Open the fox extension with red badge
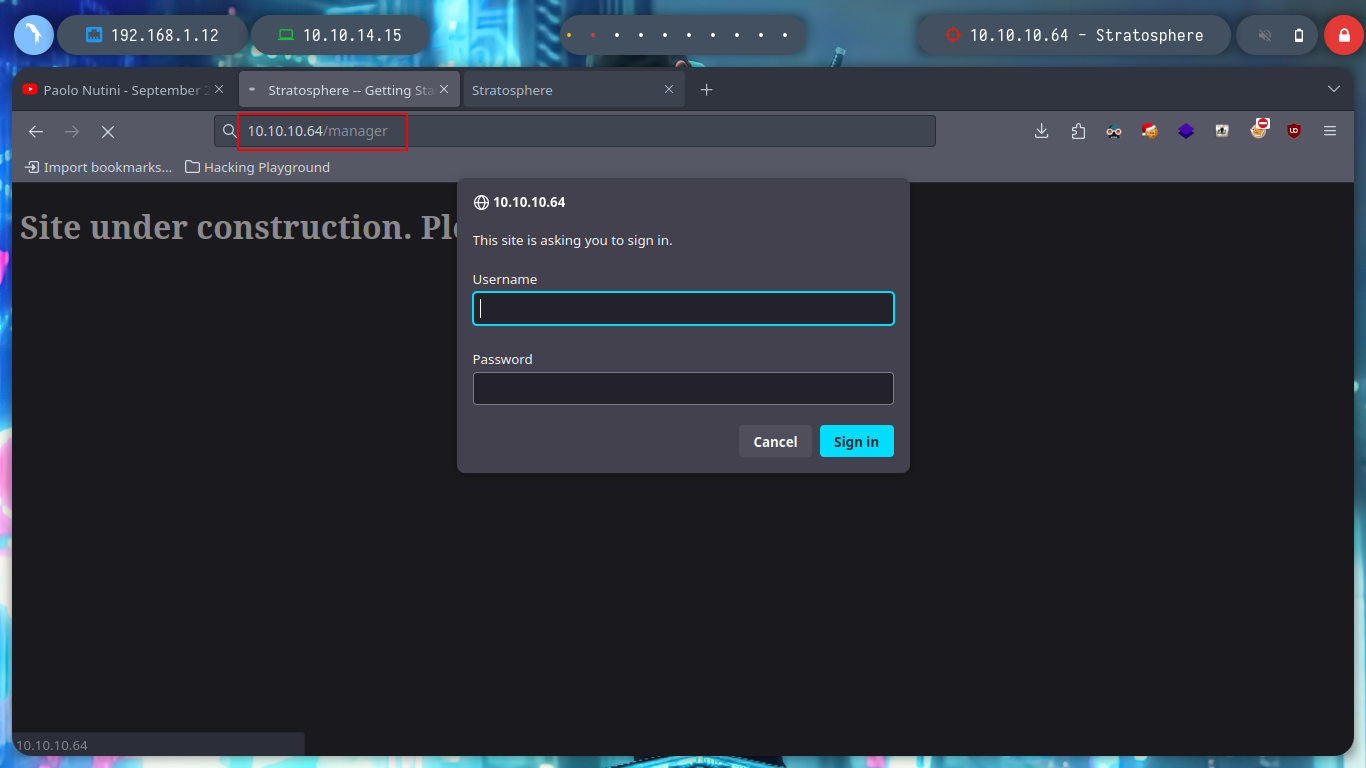The height and width of the screenshot is (768, 1366). 1258,129
